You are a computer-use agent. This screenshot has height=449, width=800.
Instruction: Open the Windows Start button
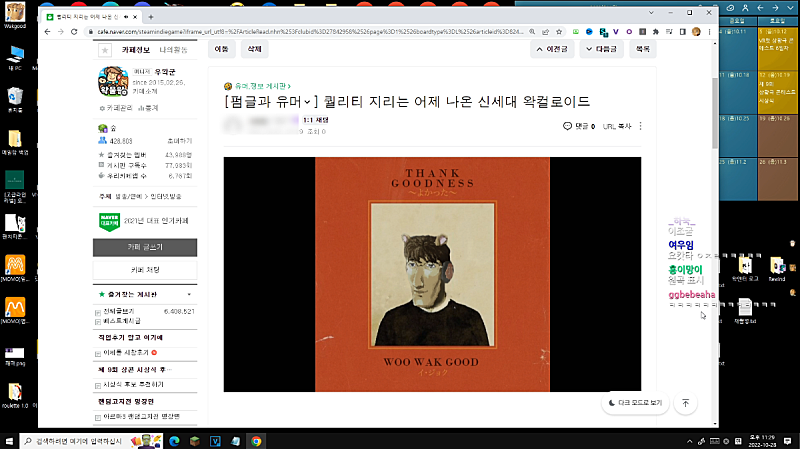pyautogui.click(x=9, y=441)
